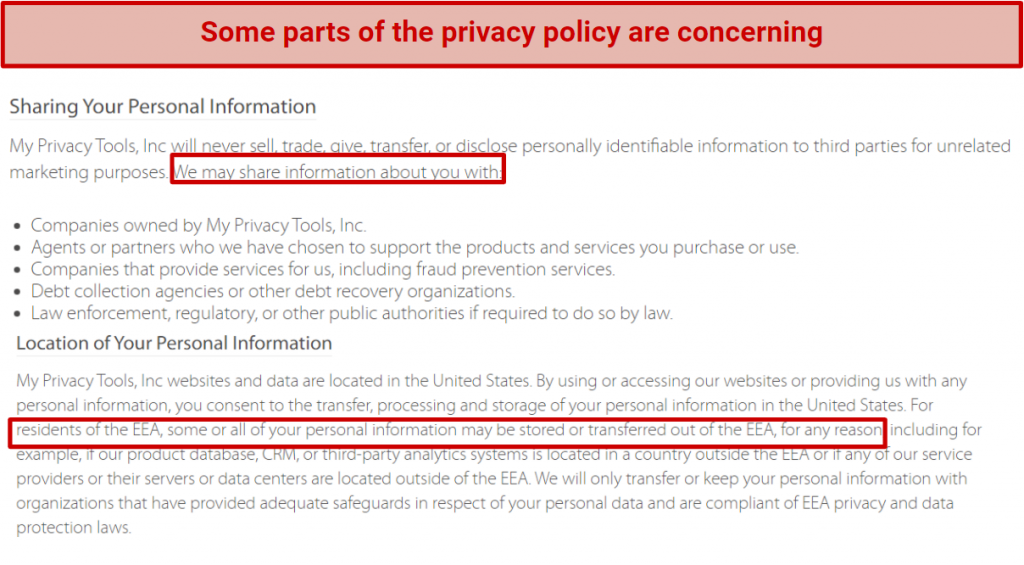Click the 'Agents or partners' bullet item

click(x=415, y=248)
